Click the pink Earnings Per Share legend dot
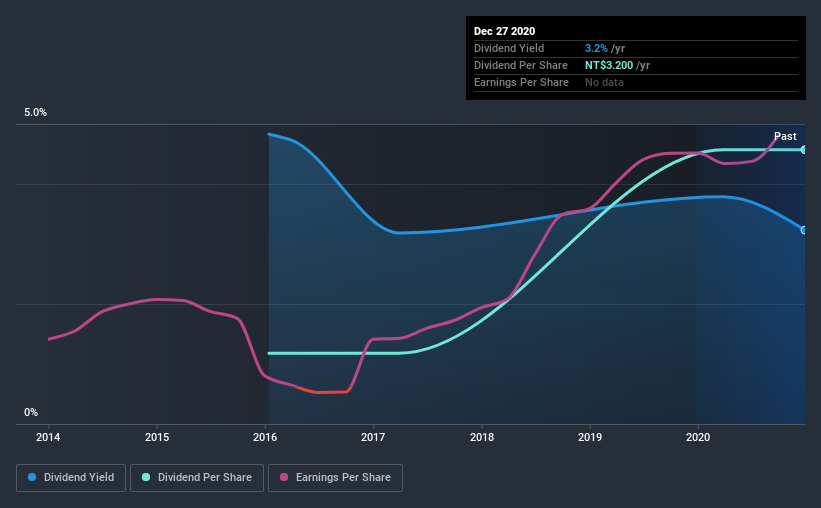 pos(284,477)
